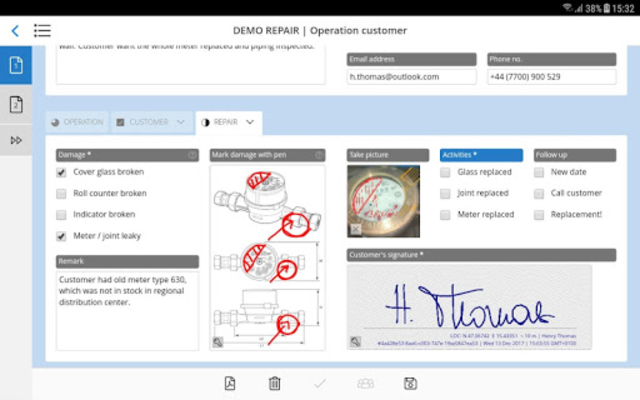Viewport: 640px width, 400px height.
Task: Switch to the OPERATION tab
Action: [x=77, y=122]
